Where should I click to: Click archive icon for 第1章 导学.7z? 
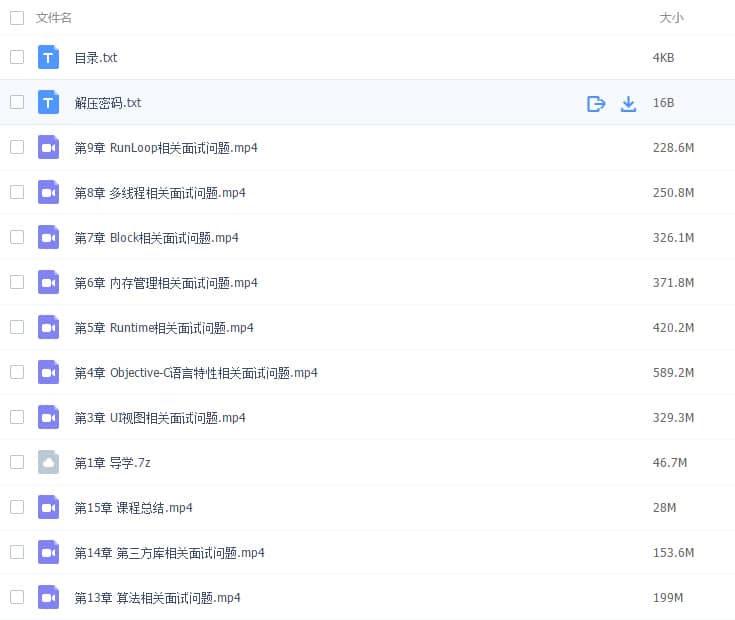(48, 462)
